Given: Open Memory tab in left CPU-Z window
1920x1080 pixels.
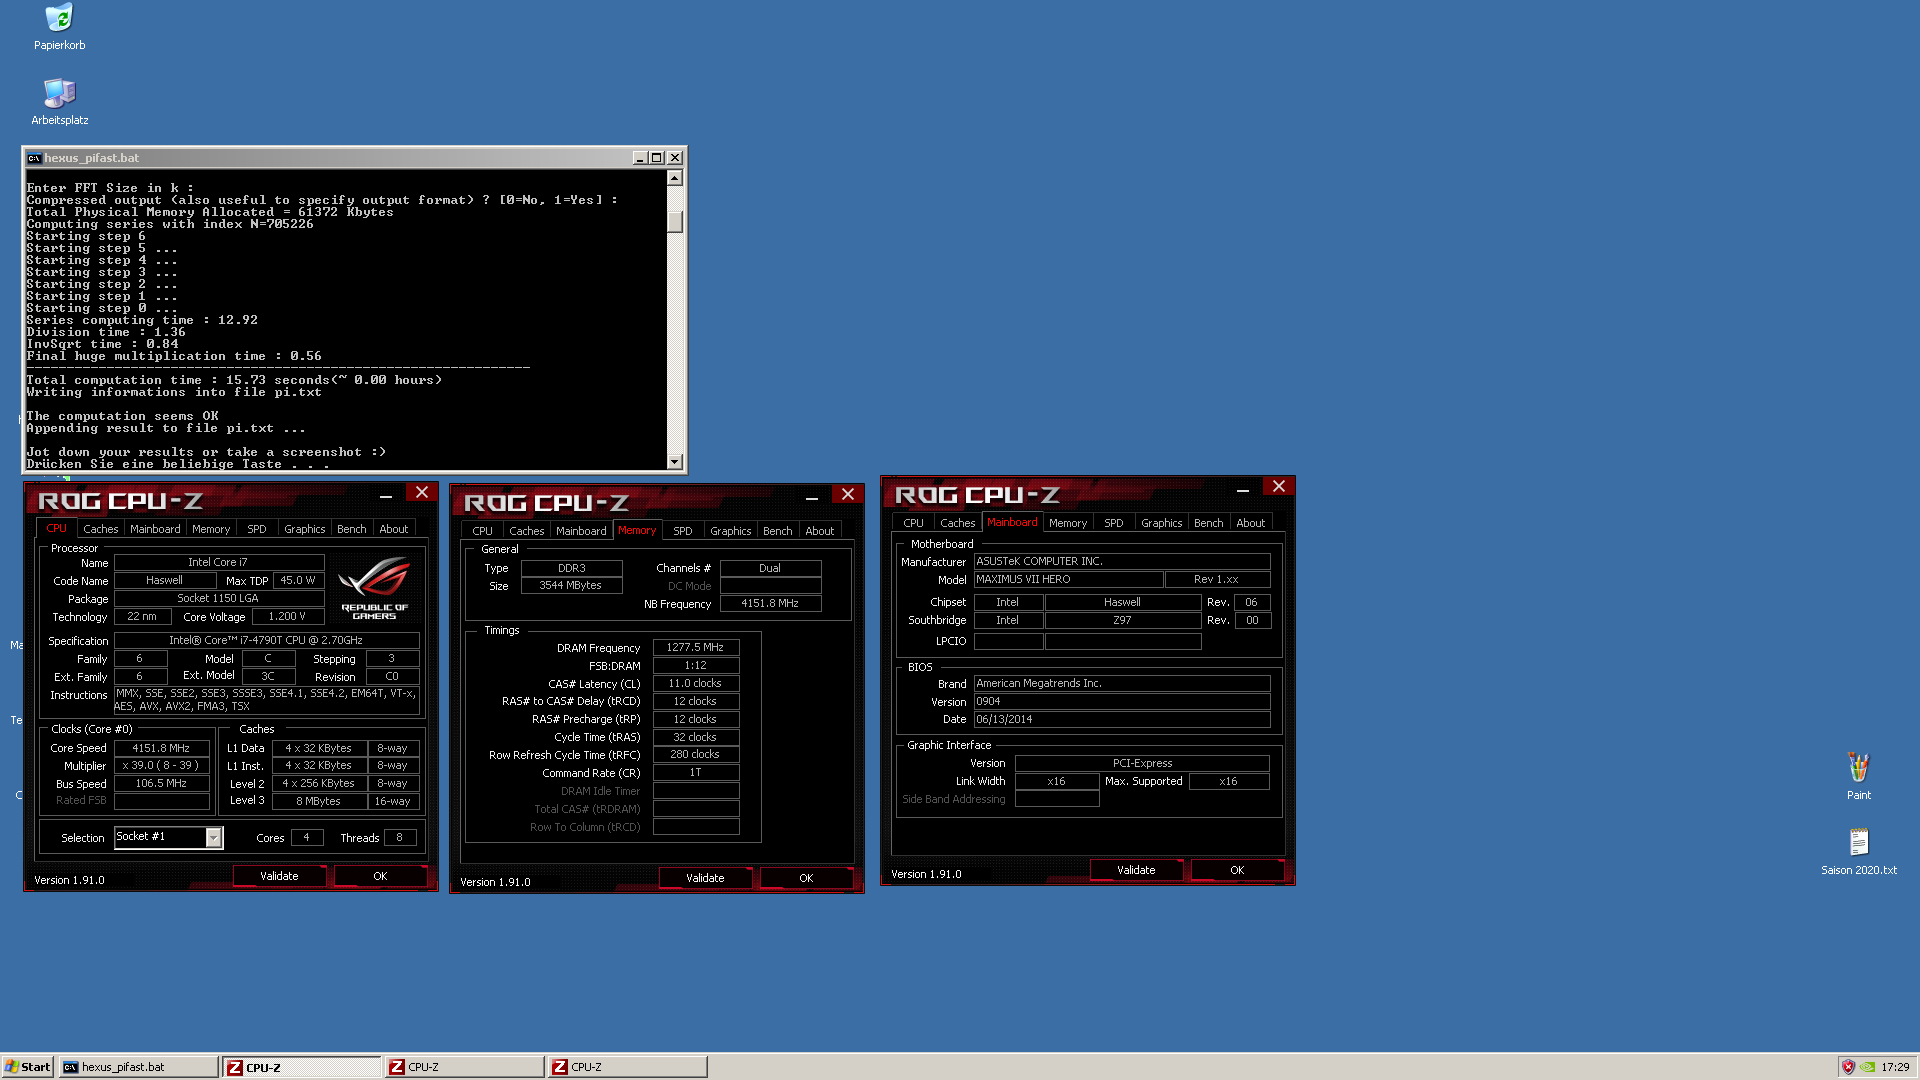Looking at the screenshot, I should 211,529.
